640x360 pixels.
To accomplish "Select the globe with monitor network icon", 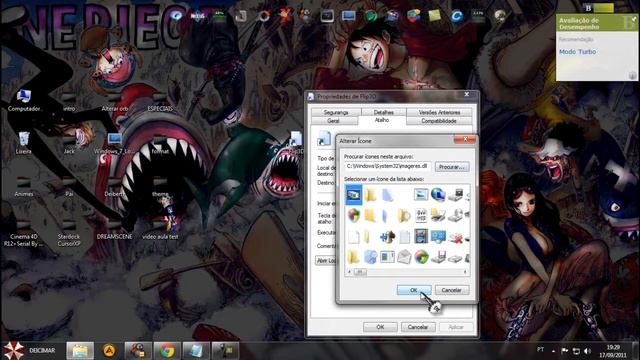I will pyautogui.click(x=438, y=195).
